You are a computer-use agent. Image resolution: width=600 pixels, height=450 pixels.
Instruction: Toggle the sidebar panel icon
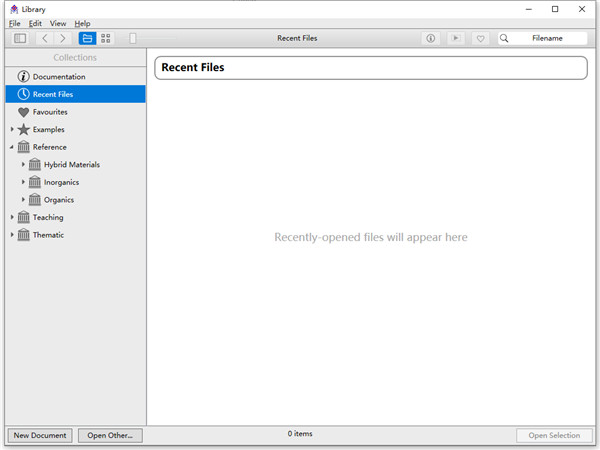tap(20, 38)
